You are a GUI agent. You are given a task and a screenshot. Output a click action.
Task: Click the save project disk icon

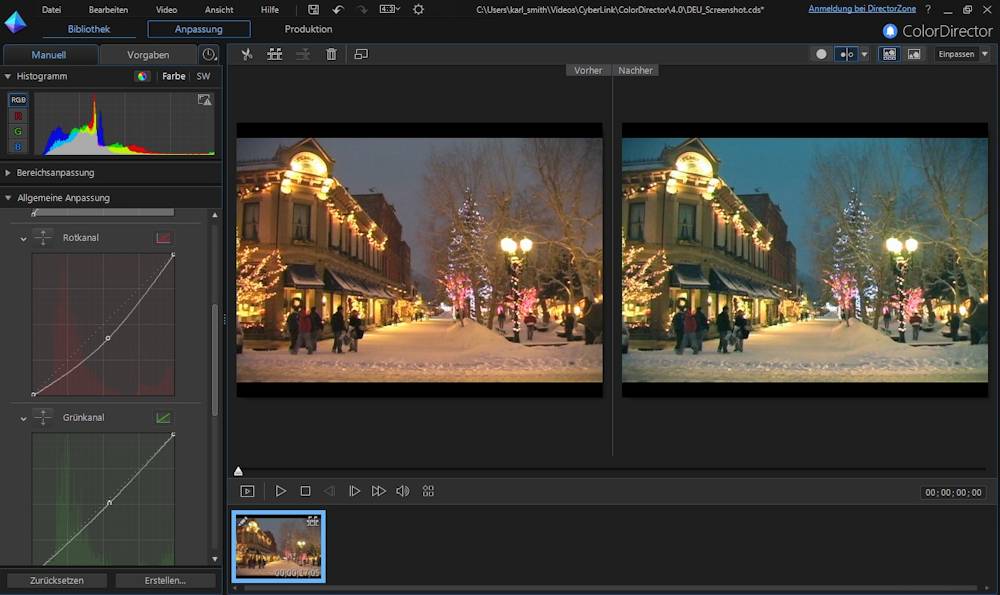pos(313,9)
